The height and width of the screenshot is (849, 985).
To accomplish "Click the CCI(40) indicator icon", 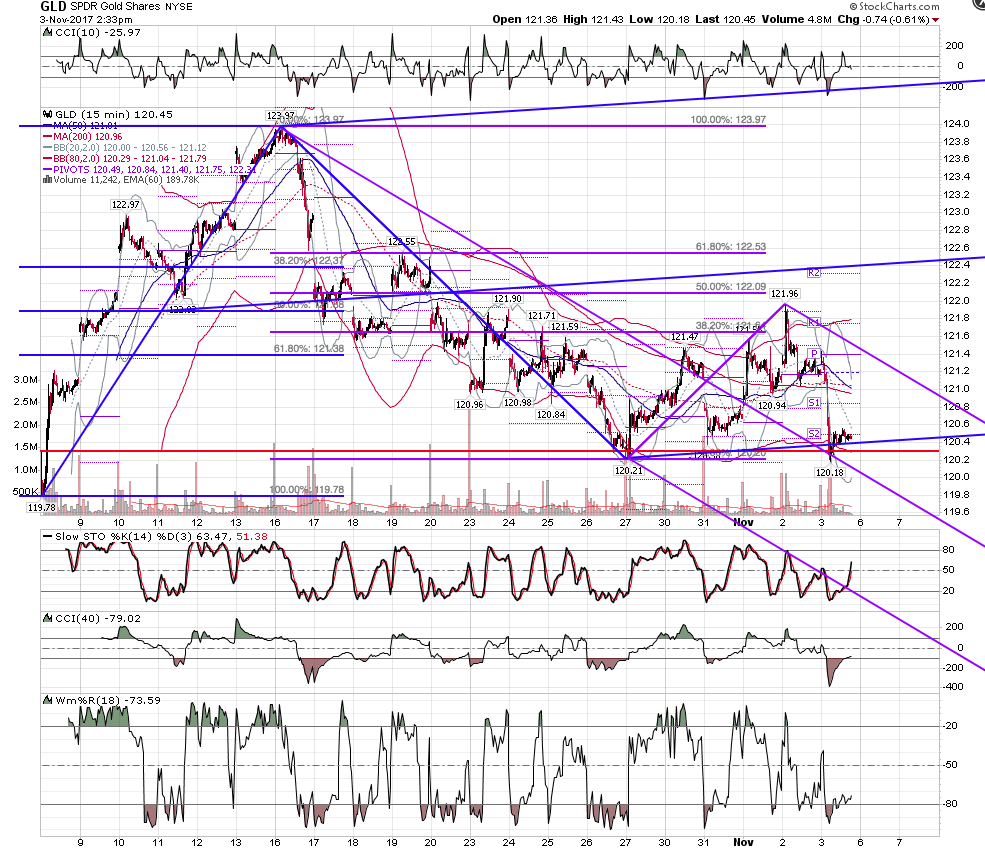I will (47, 618).
